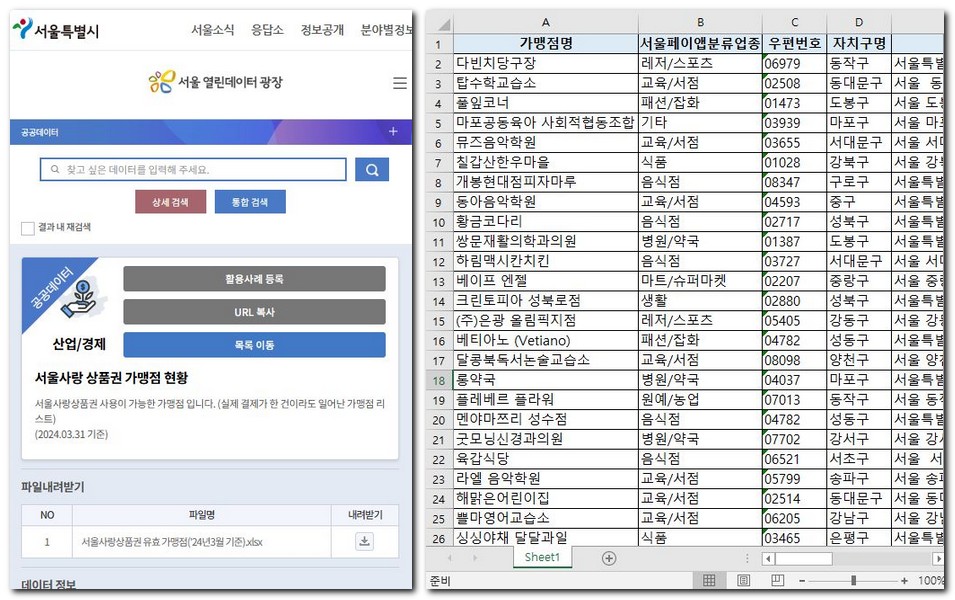Enable the 결과 내 재검색 checkbox
This screenshot has width=955, height=600.
(x=28, y=227)
